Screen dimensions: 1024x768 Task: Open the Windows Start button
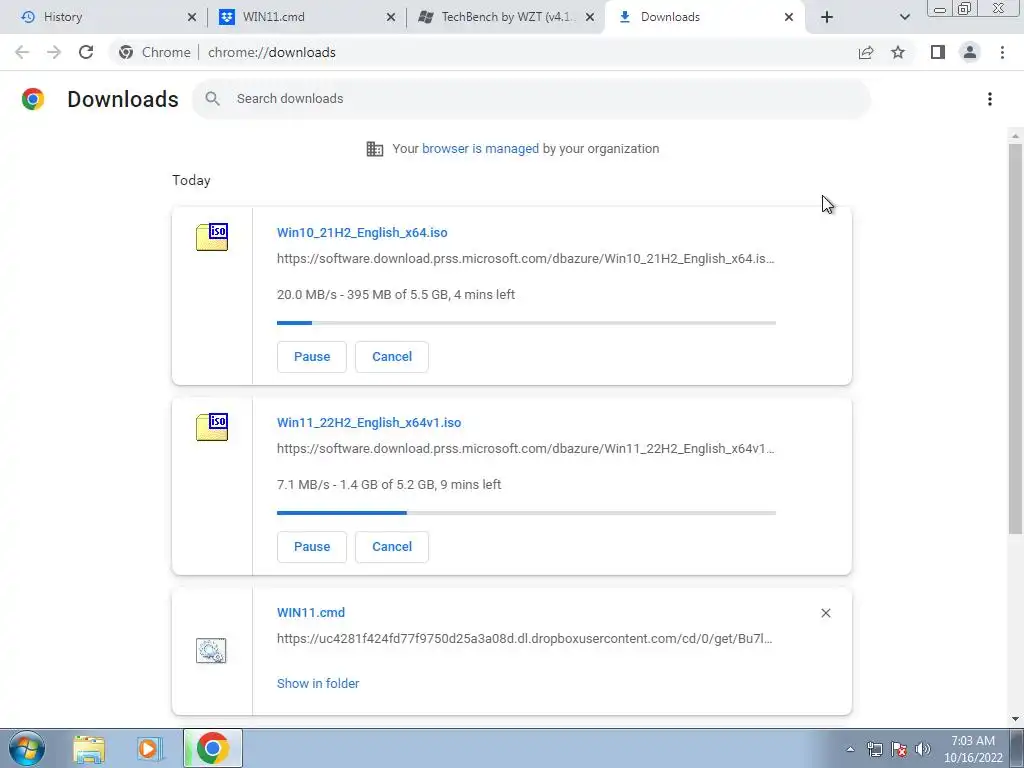27,748
